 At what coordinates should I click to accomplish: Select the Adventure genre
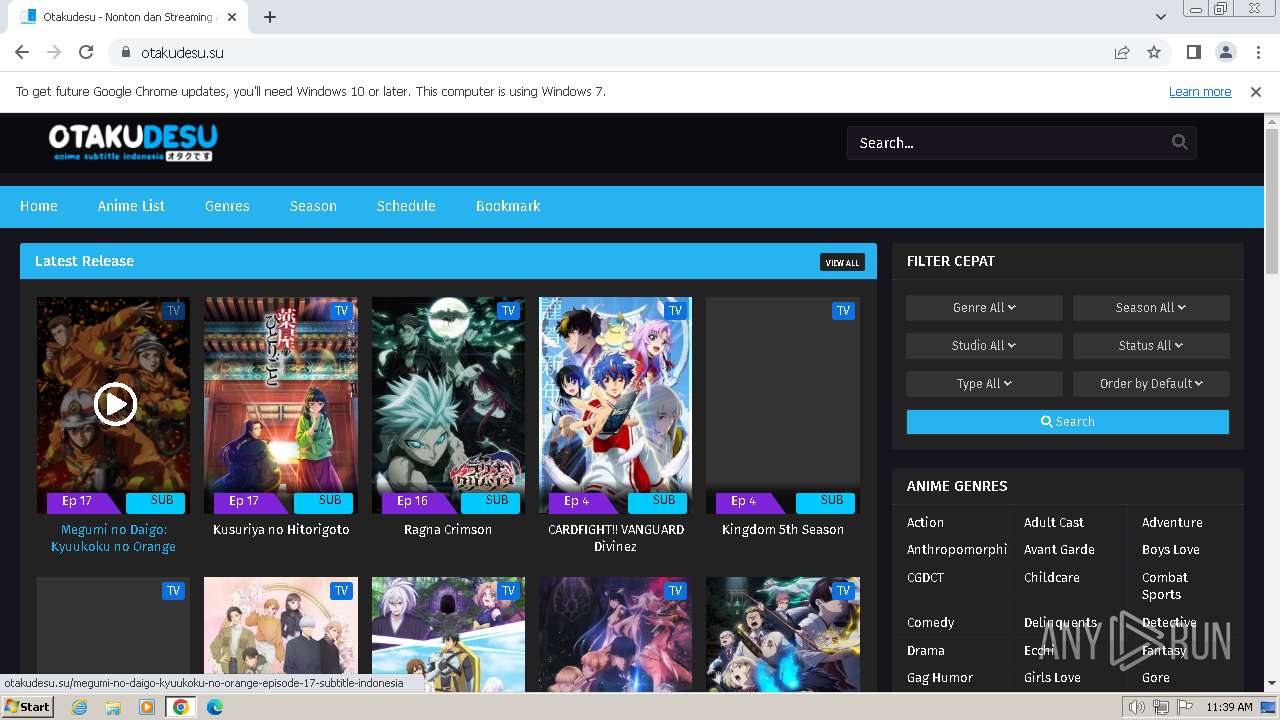point(1172,522)
